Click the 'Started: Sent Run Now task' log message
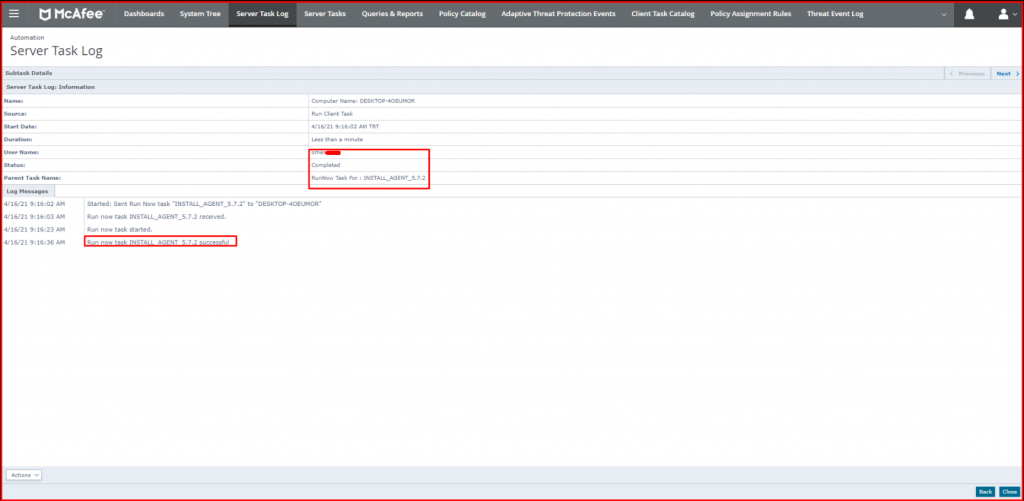1024x501 pixels. click(204, 204)
